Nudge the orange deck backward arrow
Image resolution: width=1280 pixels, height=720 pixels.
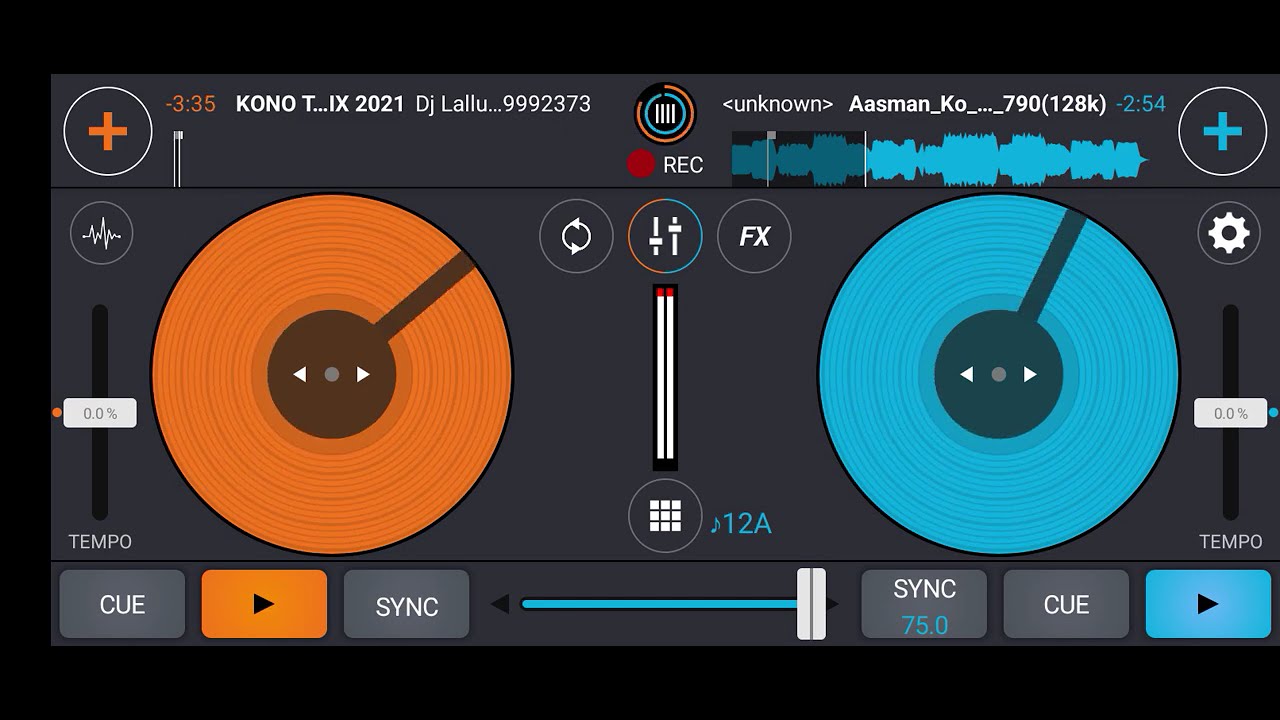click(299, 374)
